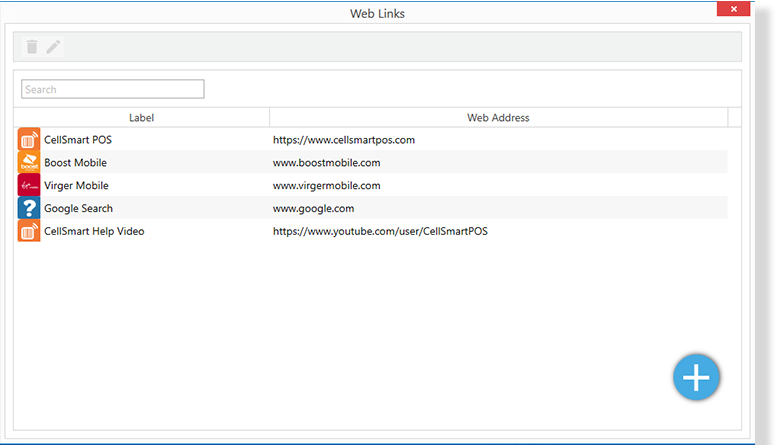Click the Boost Mobile logo icon
This screenshot has height=445, width=779.
coord(29,162)
